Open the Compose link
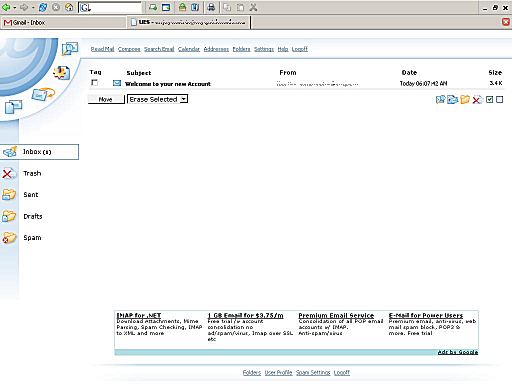512x384 pixels. [129, 49]
